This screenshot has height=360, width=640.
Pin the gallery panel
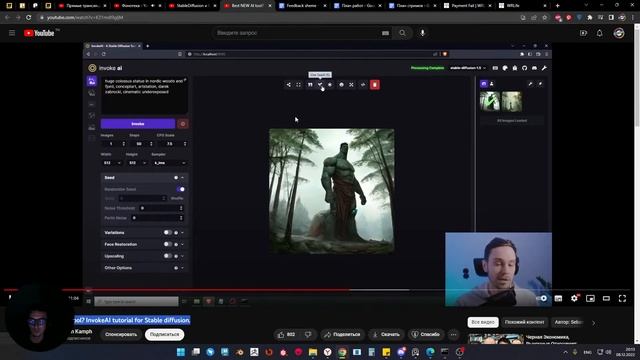(540, 84)
